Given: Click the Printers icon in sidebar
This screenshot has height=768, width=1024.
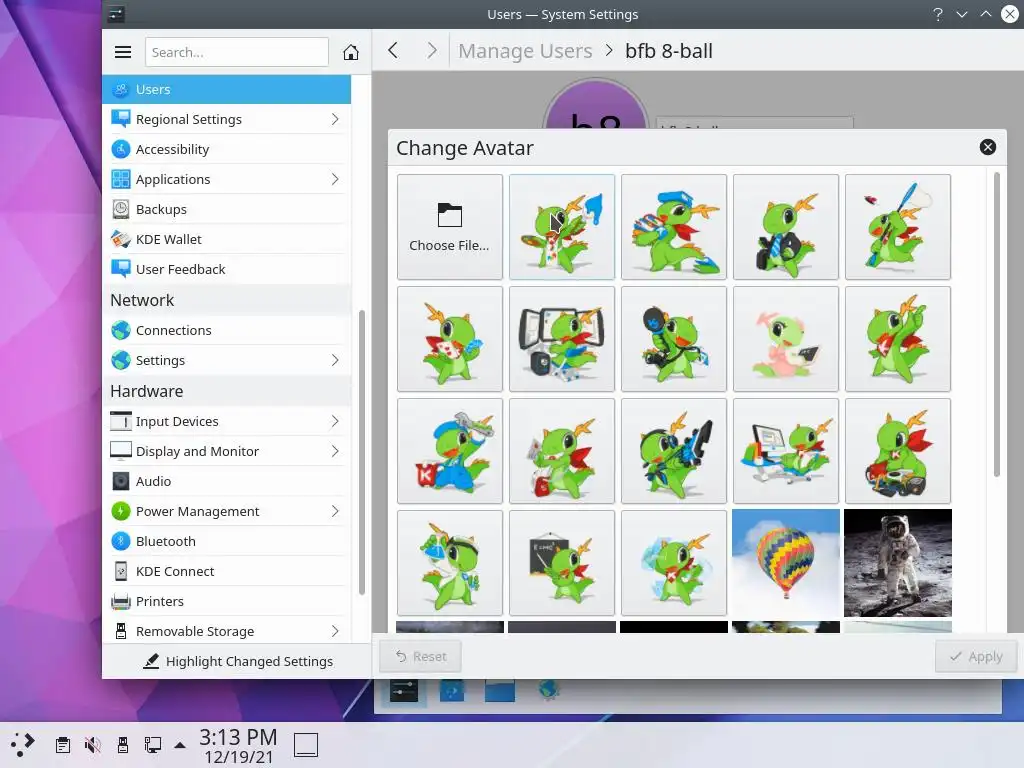Looking at the screenshot, I should 121,601.
